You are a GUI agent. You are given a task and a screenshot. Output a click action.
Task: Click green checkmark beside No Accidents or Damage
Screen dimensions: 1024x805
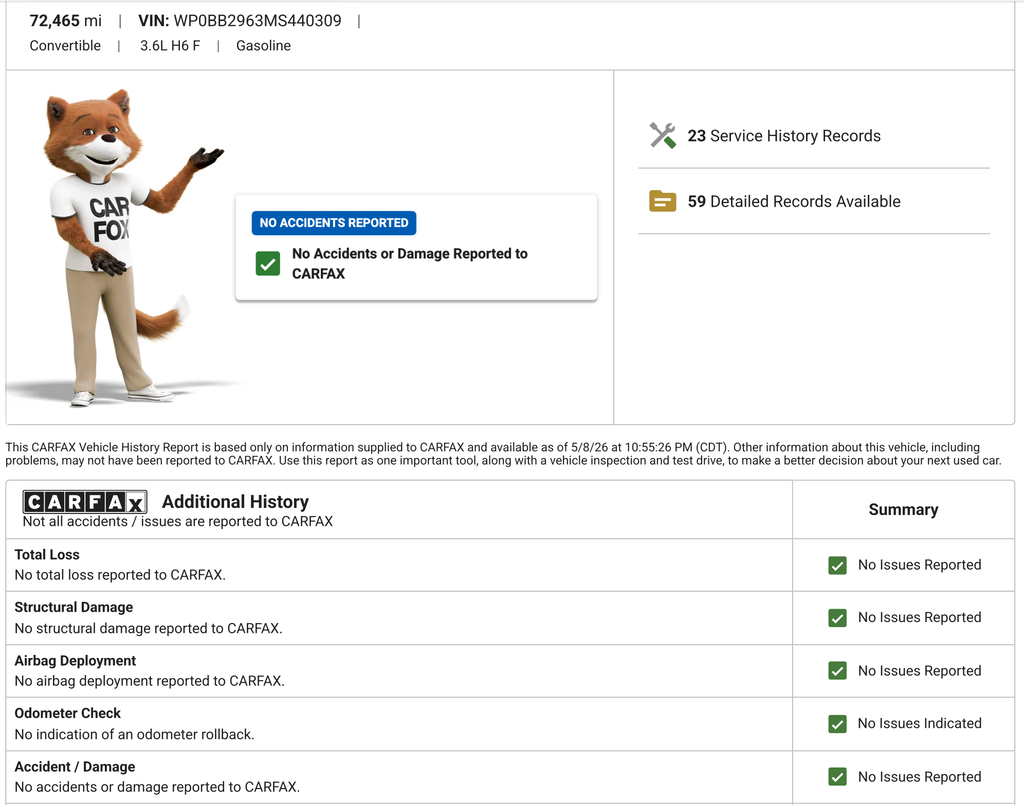(268, 264)
